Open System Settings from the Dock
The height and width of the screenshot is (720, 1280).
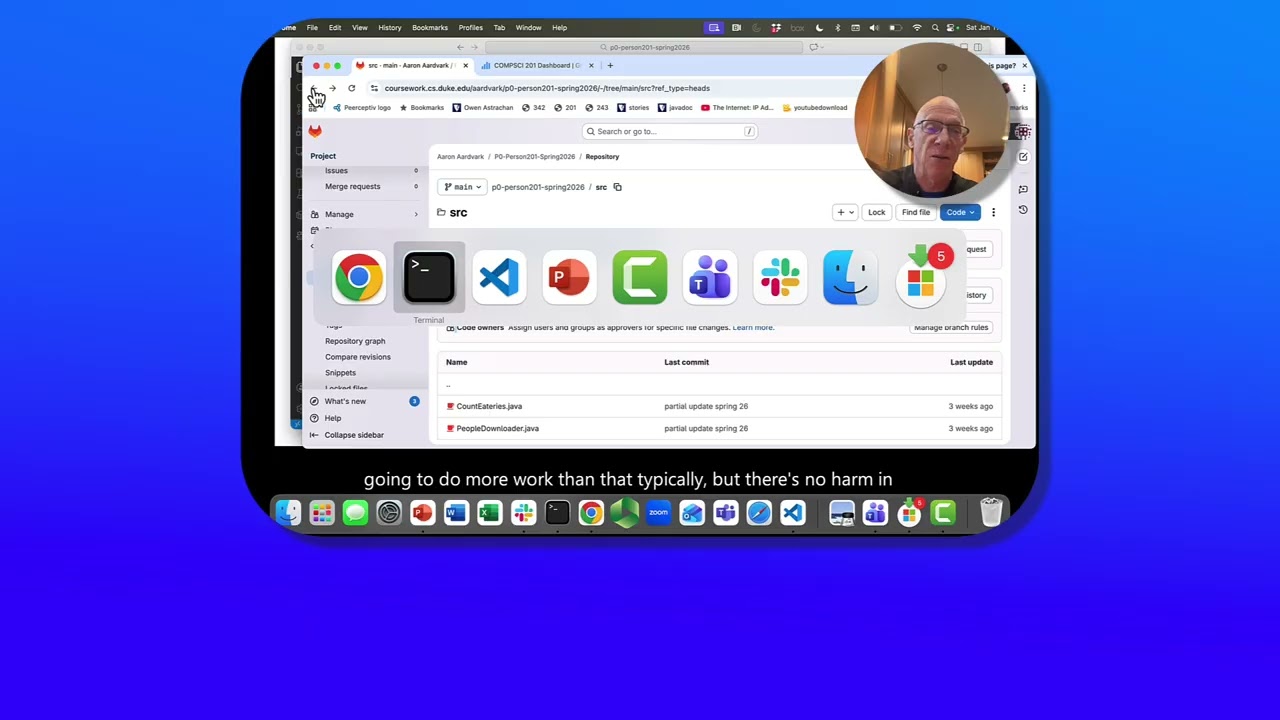pos(389,513)
